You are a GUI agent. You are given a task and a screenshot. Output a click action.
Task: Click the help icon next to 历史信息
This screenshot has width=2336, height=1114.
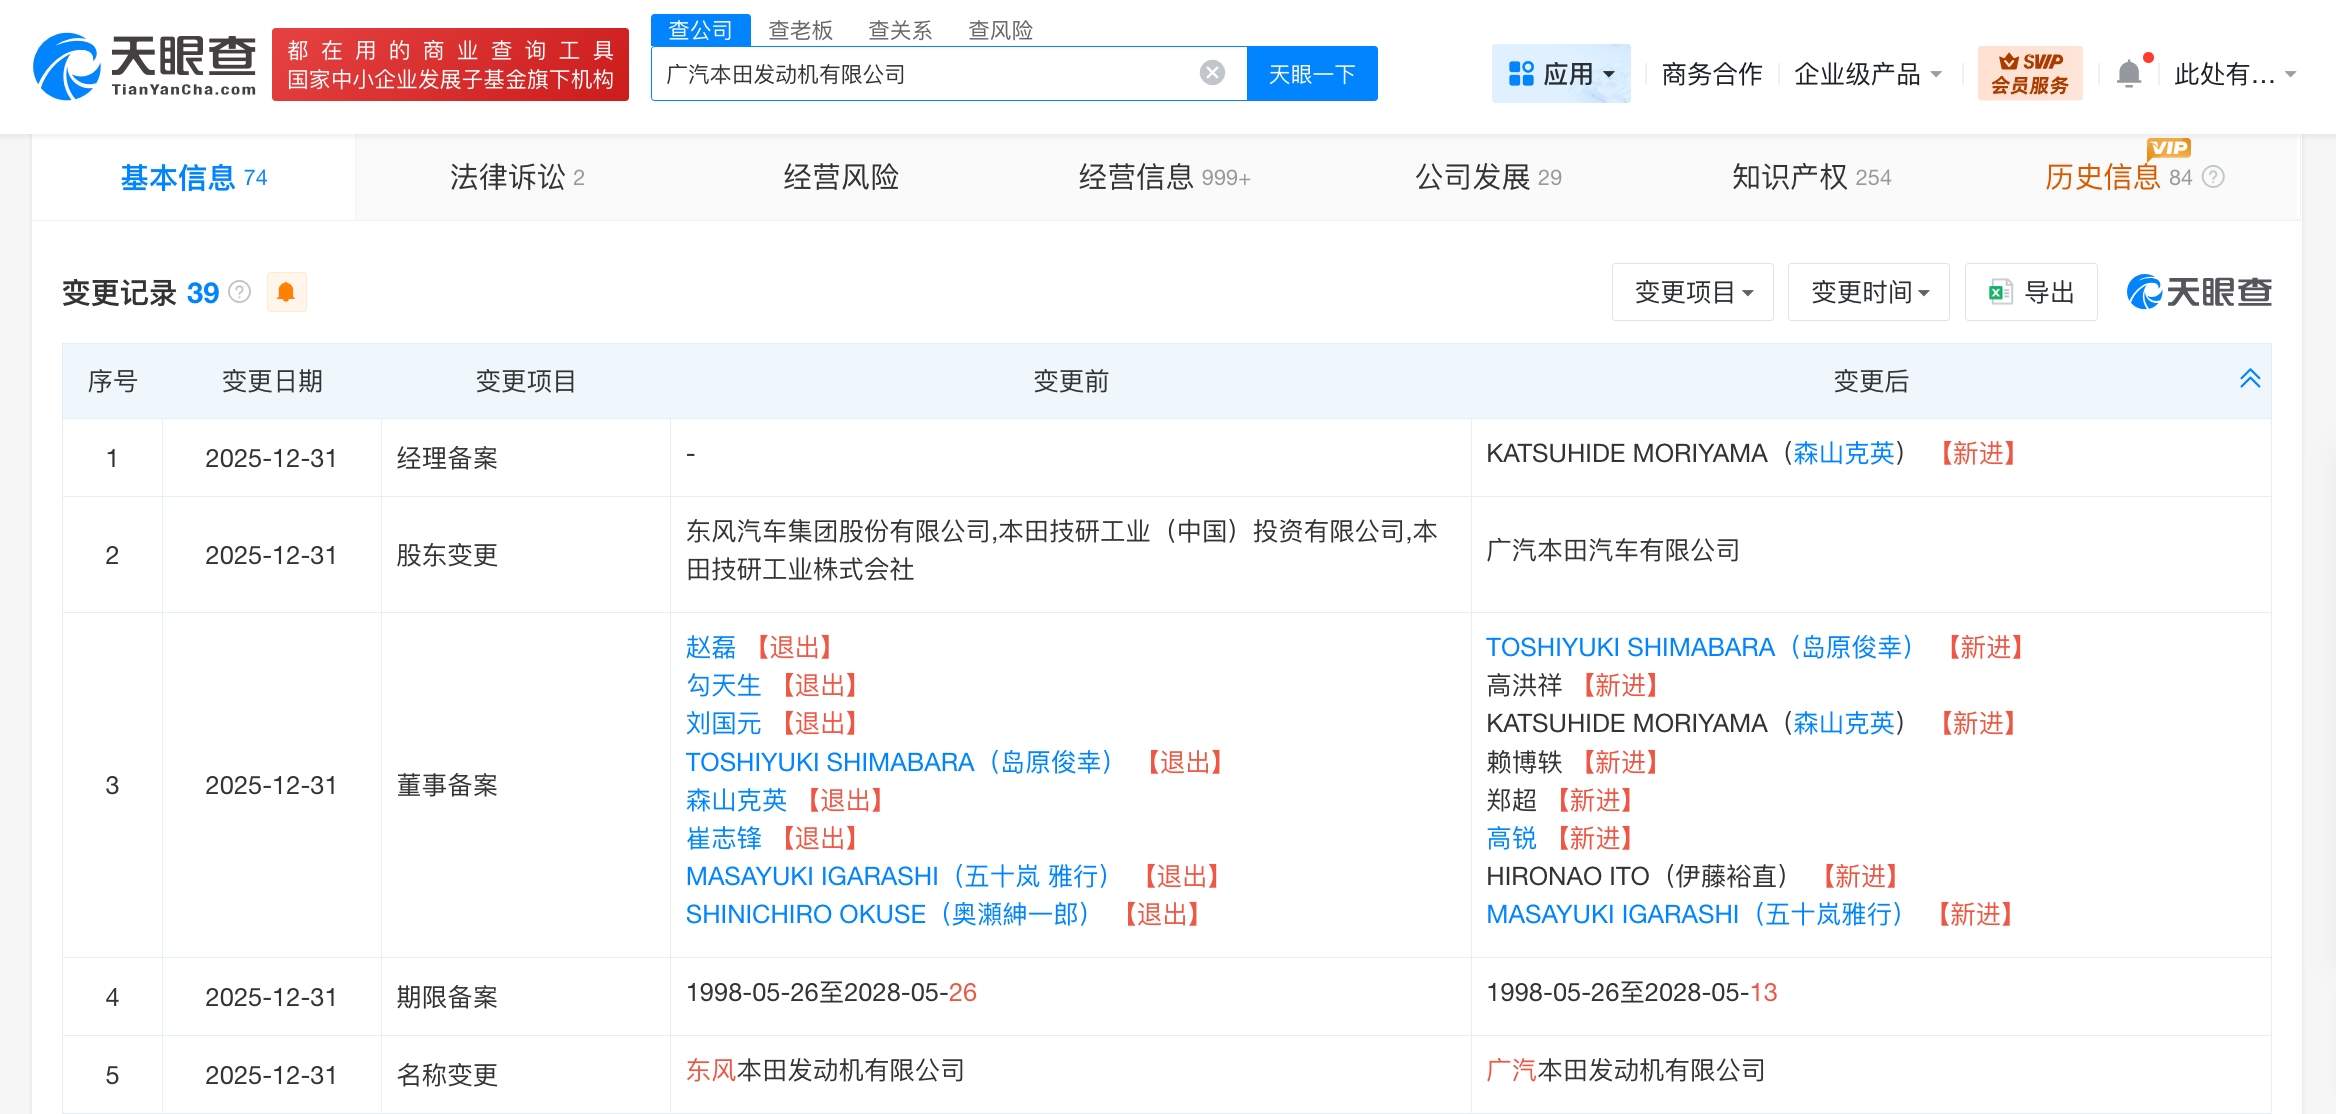tap(2214, 177)
